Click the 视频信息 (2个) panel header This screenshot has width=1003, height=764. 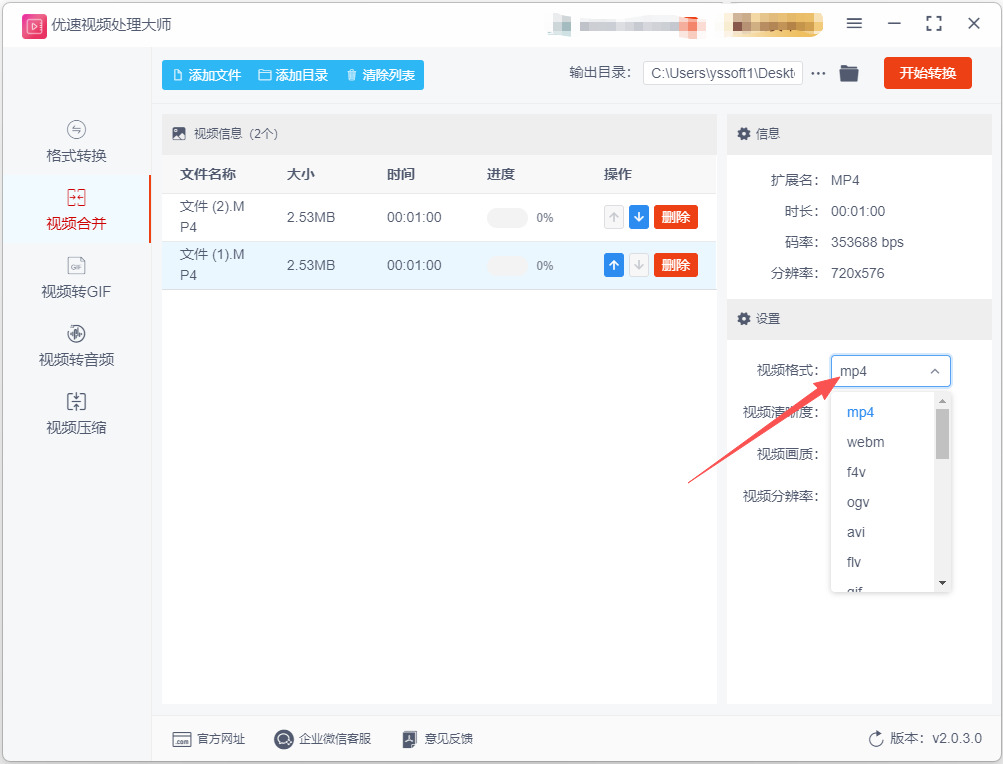(x=439, y=134)
